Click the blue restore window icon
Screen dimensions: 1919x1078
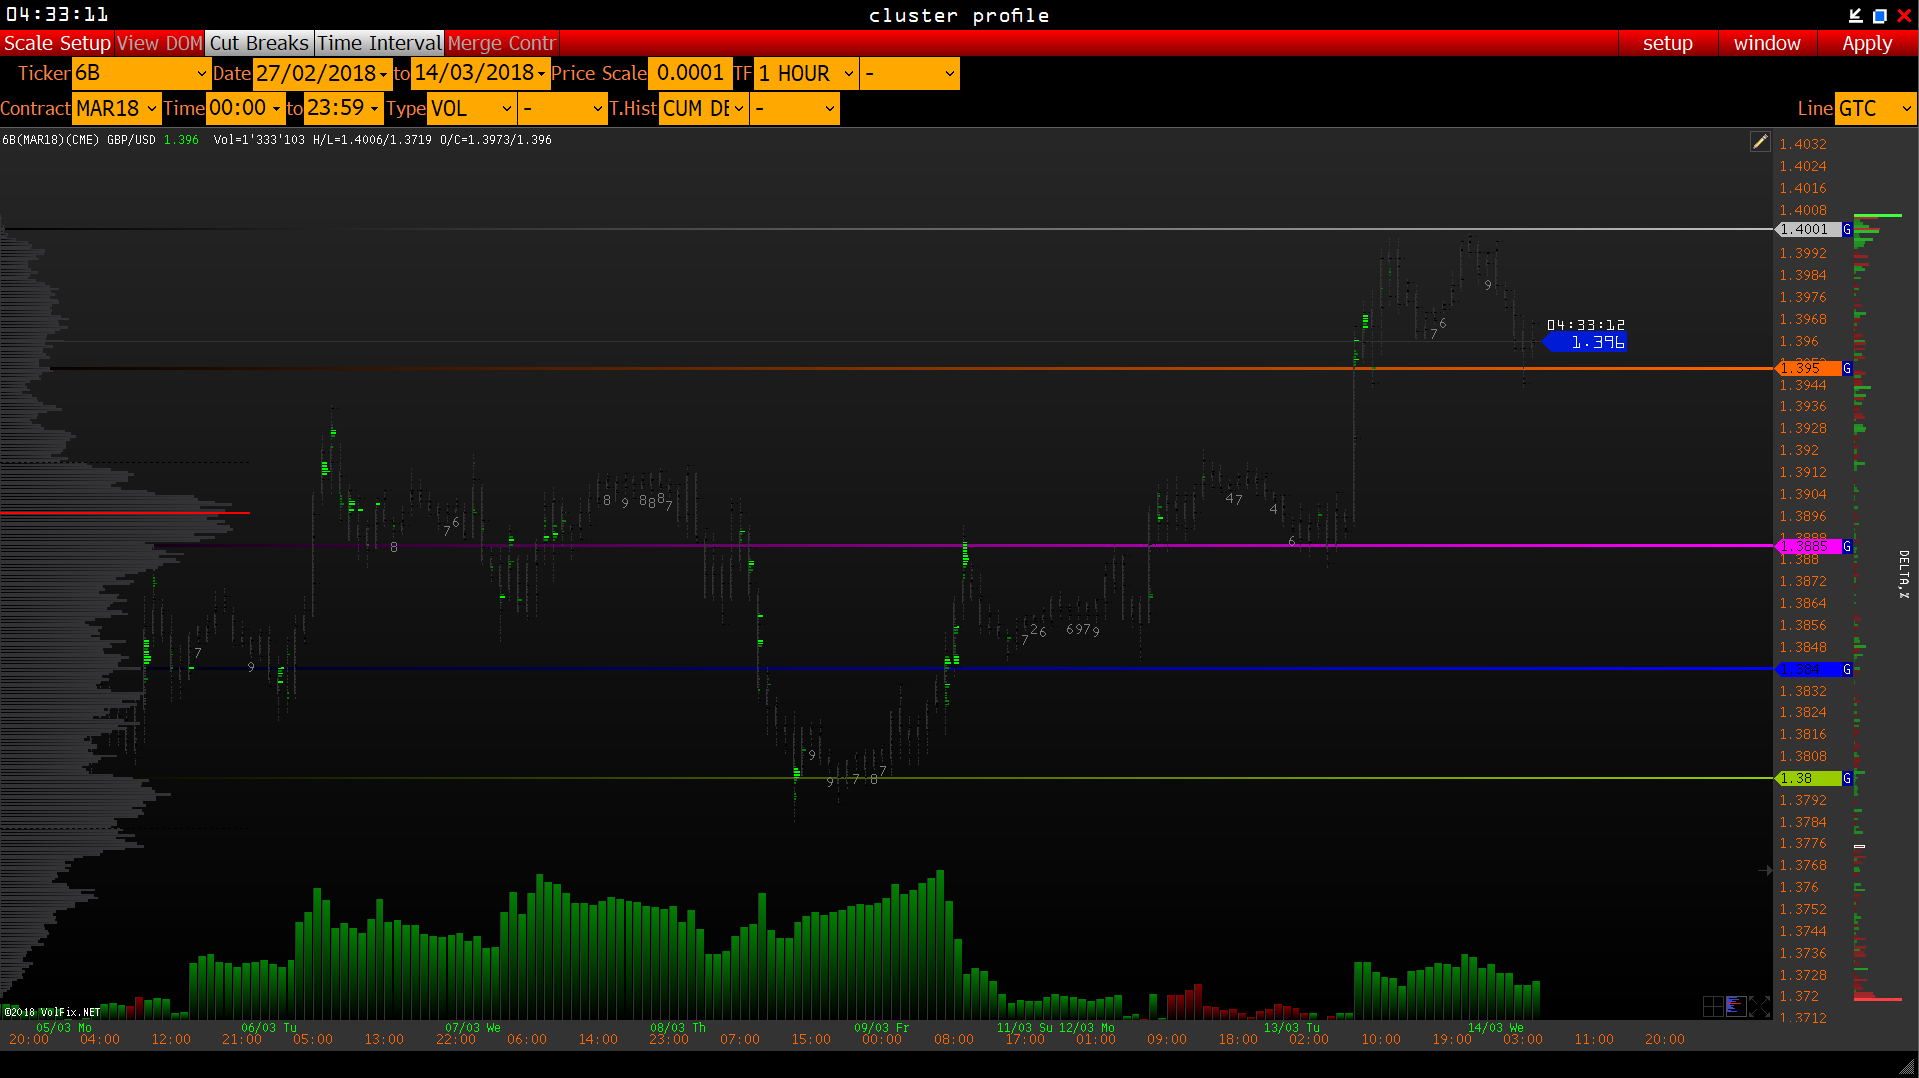coord(1879,15)
